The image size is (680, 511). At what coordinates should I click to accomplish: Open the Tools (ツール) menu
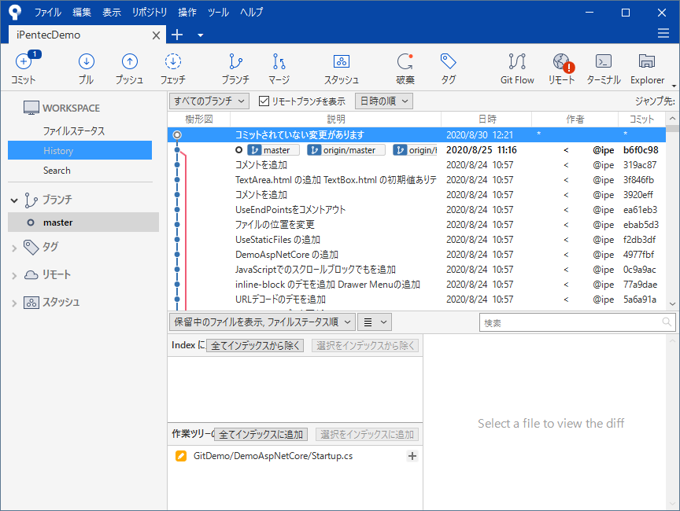(x=218, y=12)
